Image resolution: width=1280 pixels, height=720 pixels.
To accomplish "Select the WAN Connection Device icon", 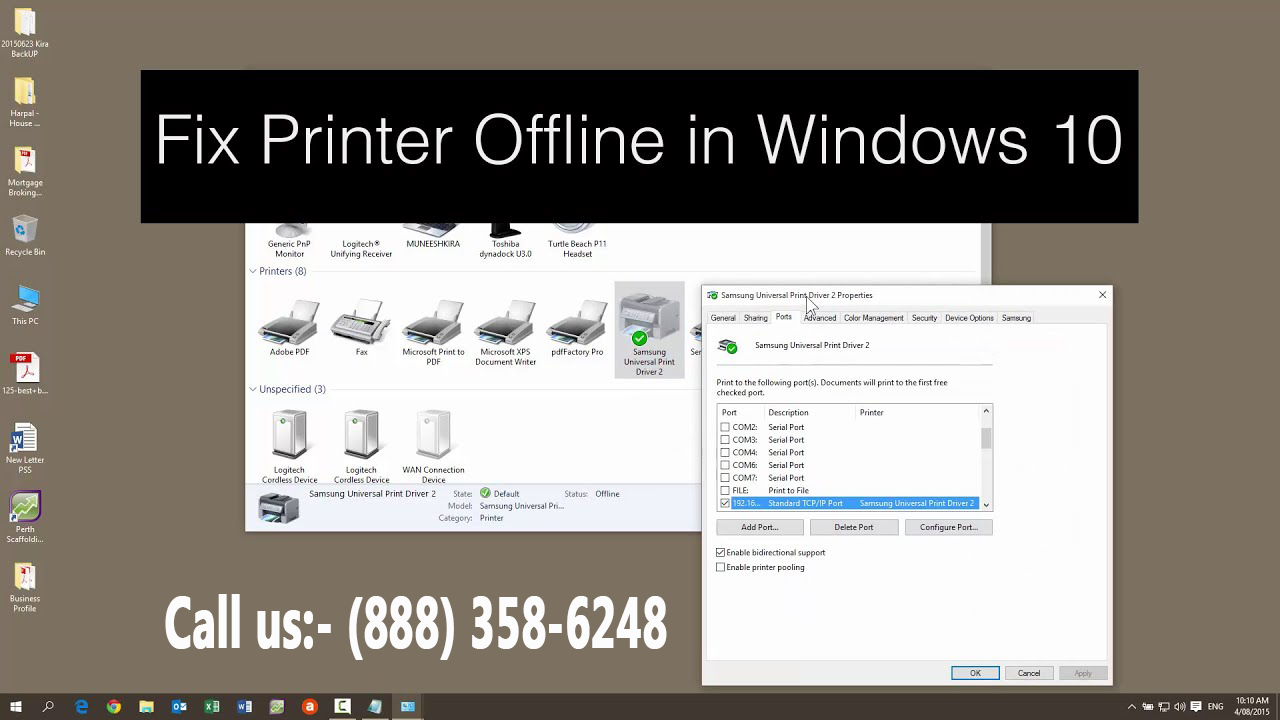I will point(433,446).
